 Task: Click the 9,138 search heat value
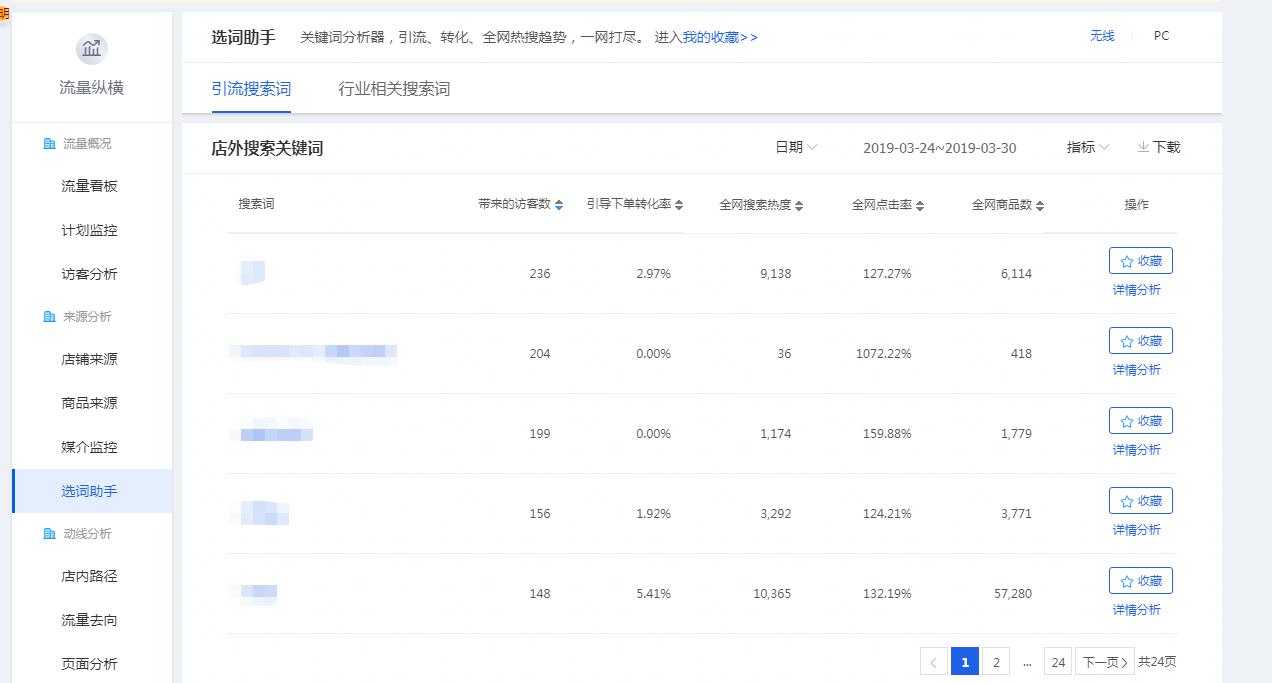pyautogui.click(x=776, y=274)
